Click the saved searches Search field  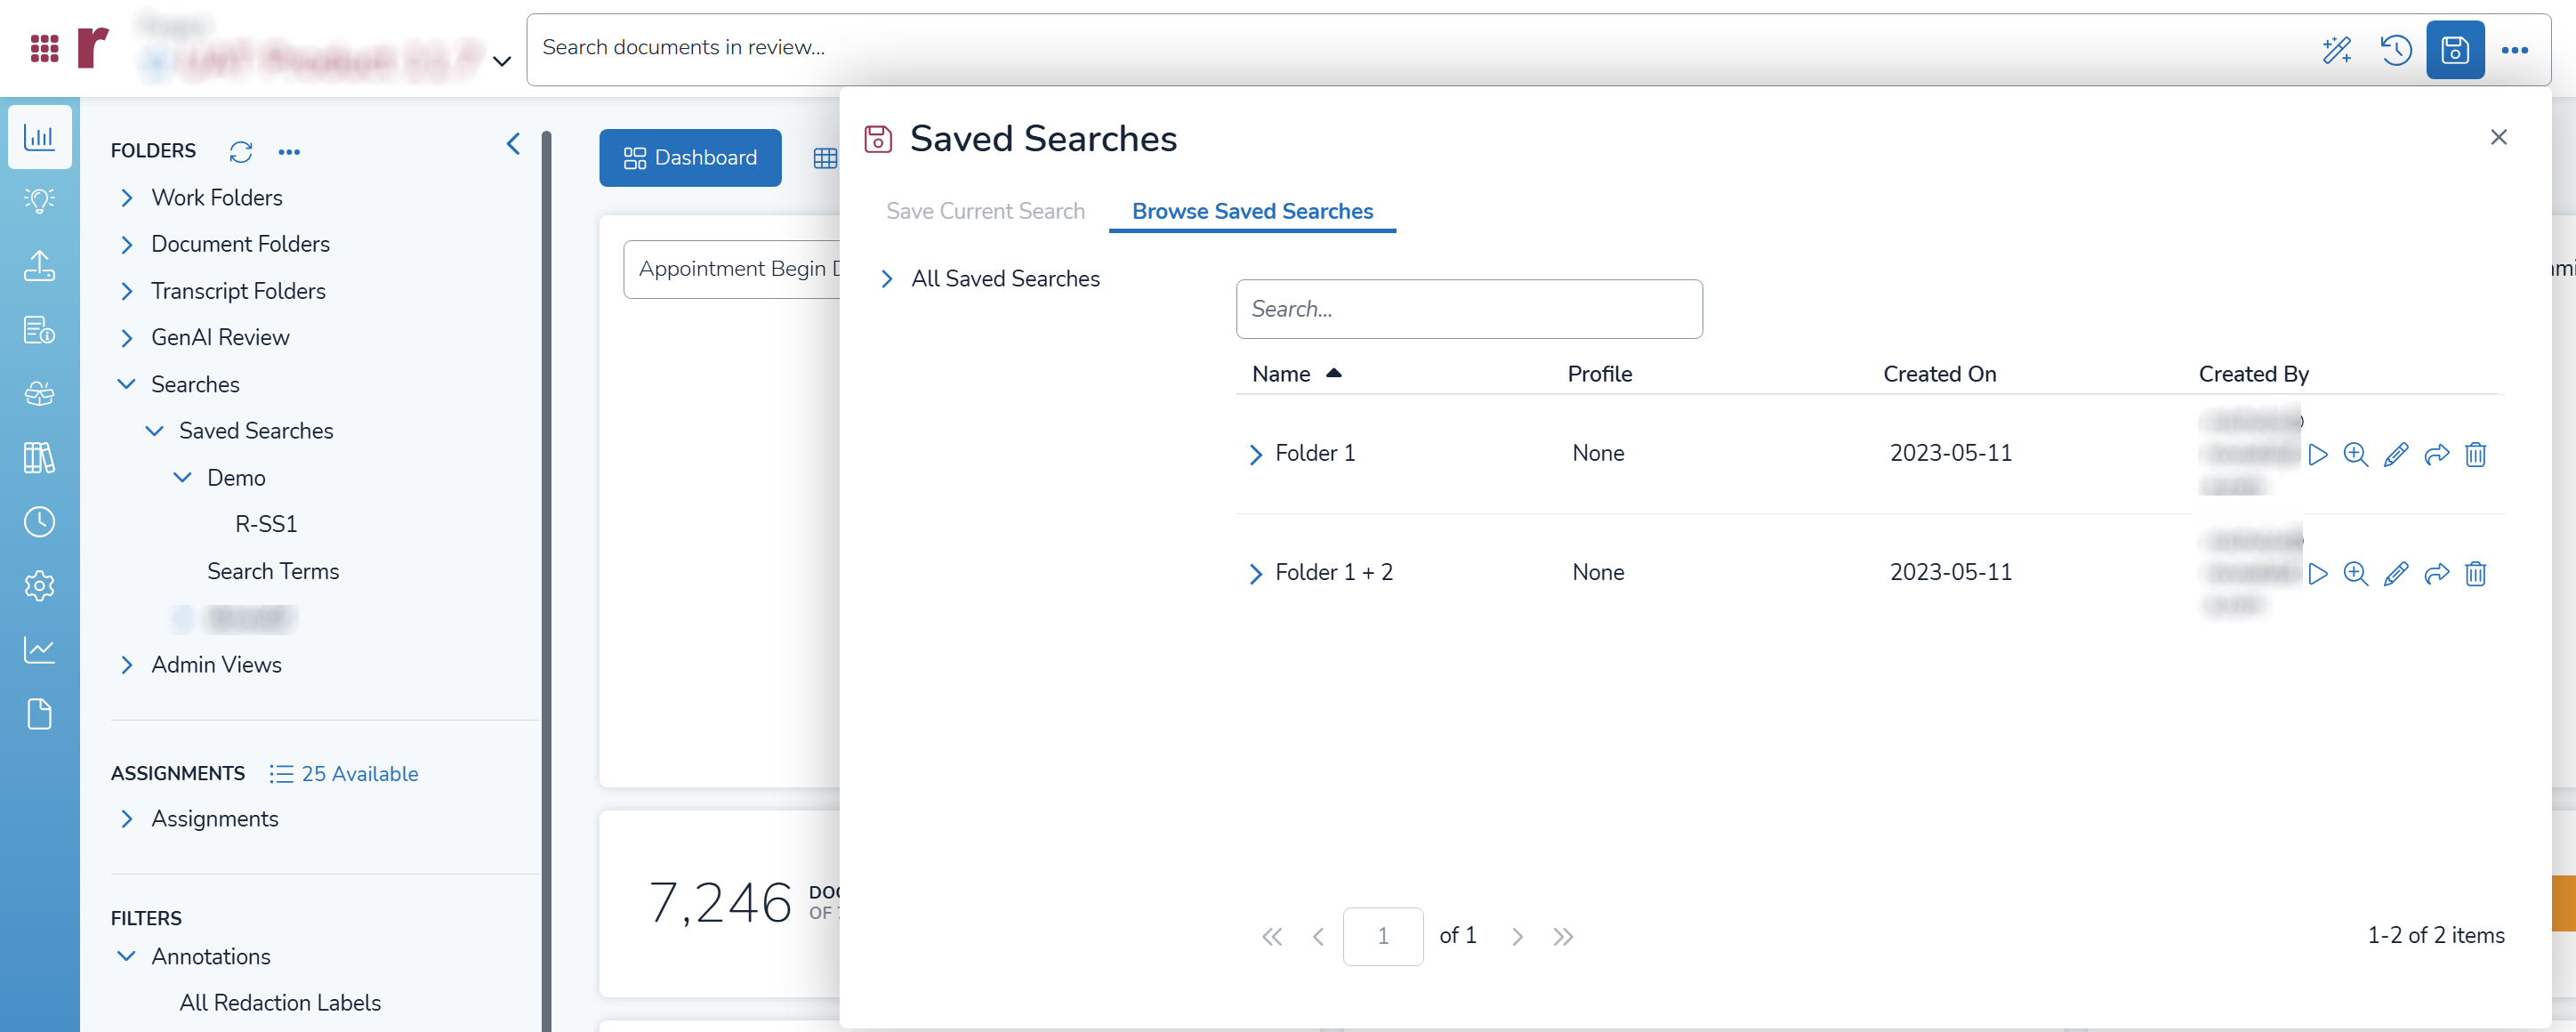(x=1468, y=309)
